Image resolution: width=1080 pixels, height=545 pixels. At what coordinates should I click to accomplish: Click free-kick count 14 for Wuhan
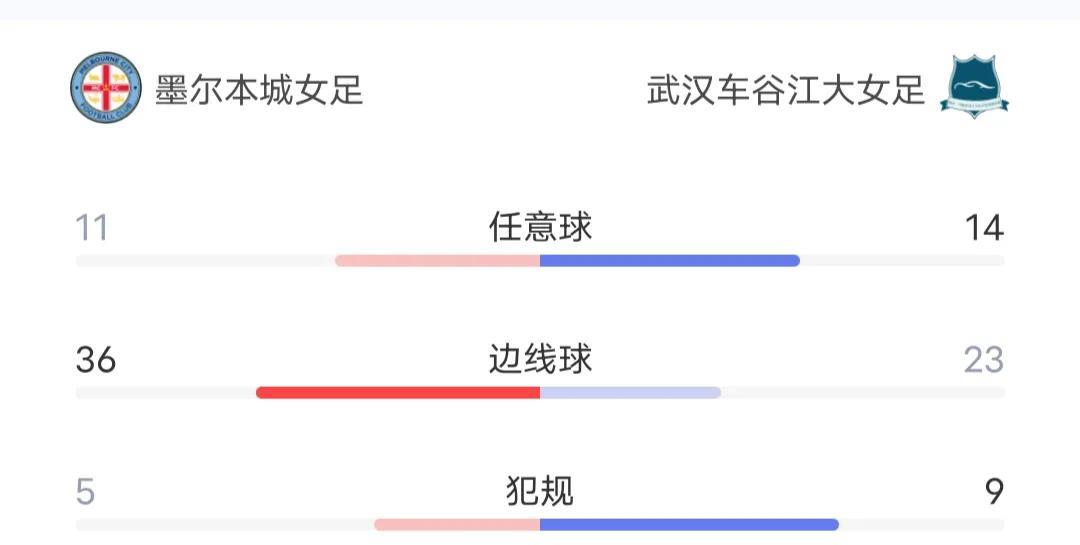(x=984, y=227)
